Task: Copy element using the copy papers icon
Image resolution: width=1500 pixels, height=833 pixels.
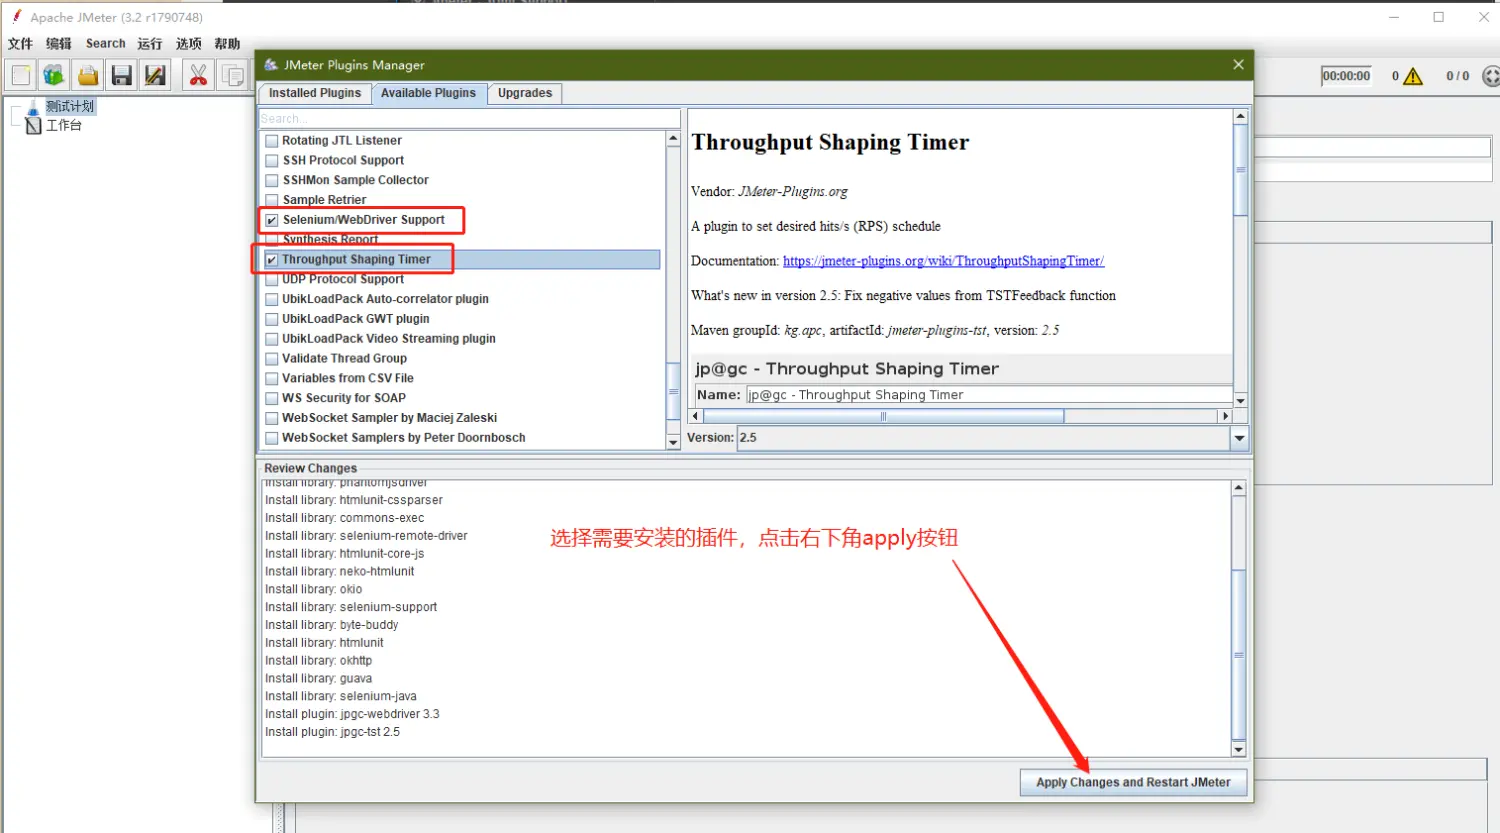Action: (x=232, y=74)
